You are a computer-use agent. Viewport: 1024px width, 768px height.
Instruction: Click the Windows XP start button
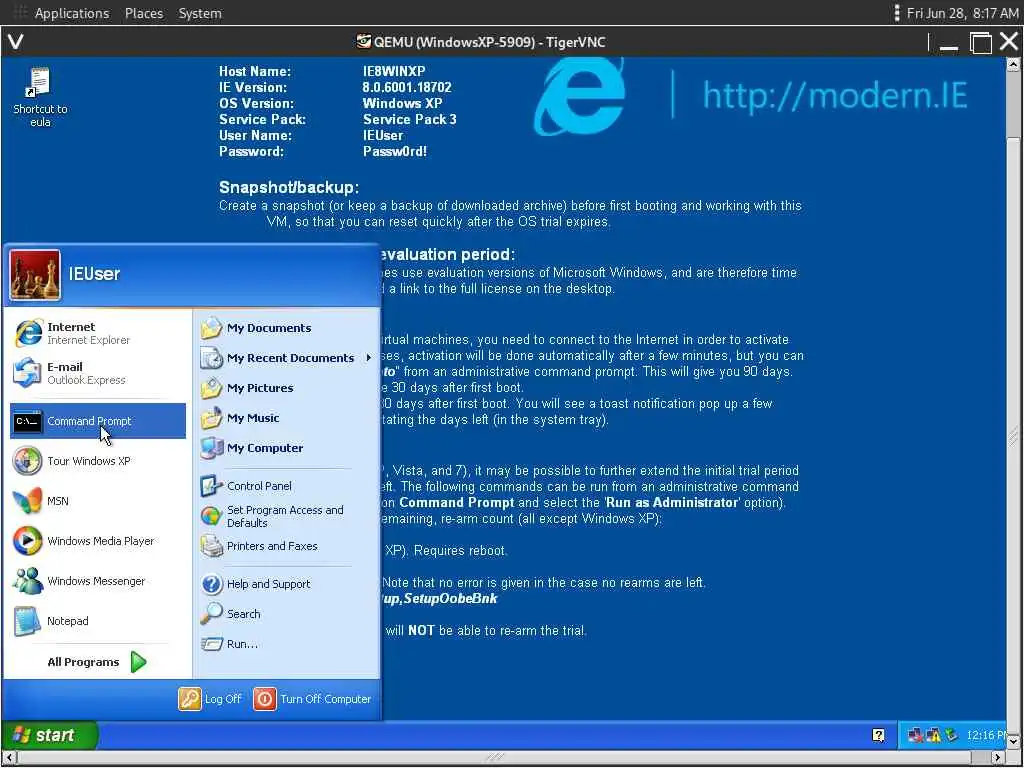click(x=50, y=735)
